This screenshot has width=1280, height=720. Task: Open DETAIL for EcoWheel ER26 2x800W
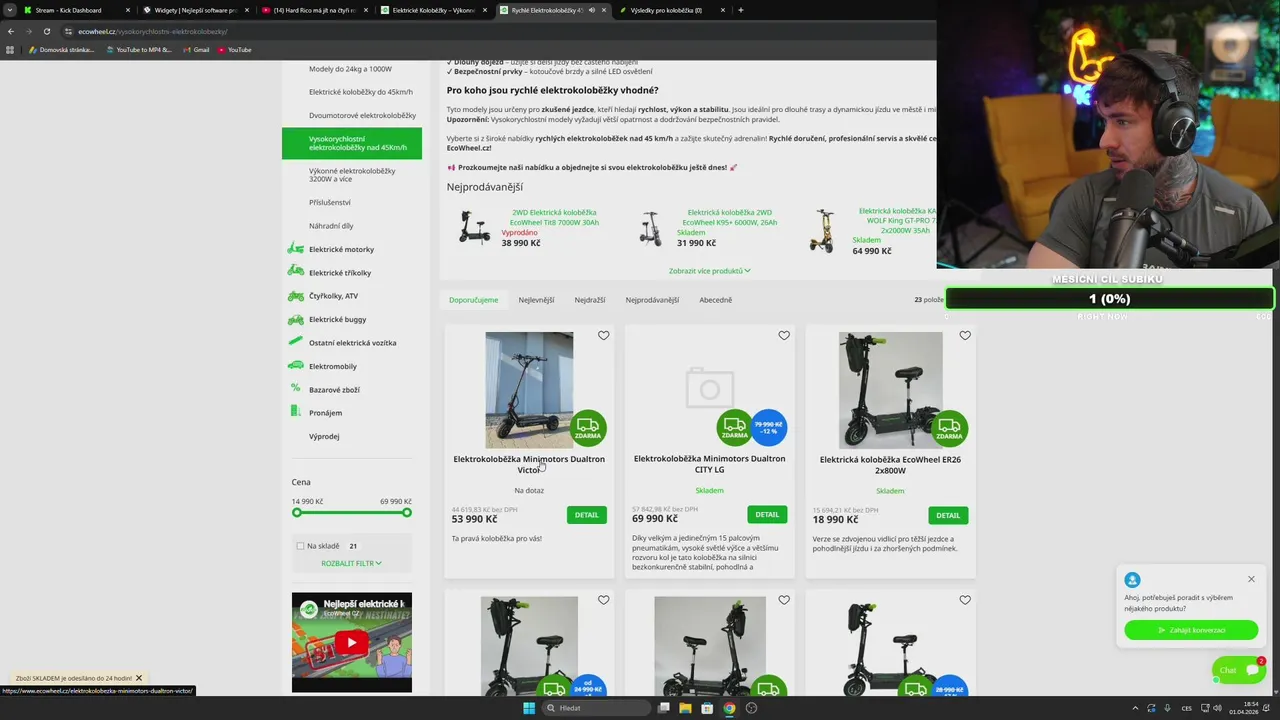coord(948,515)
